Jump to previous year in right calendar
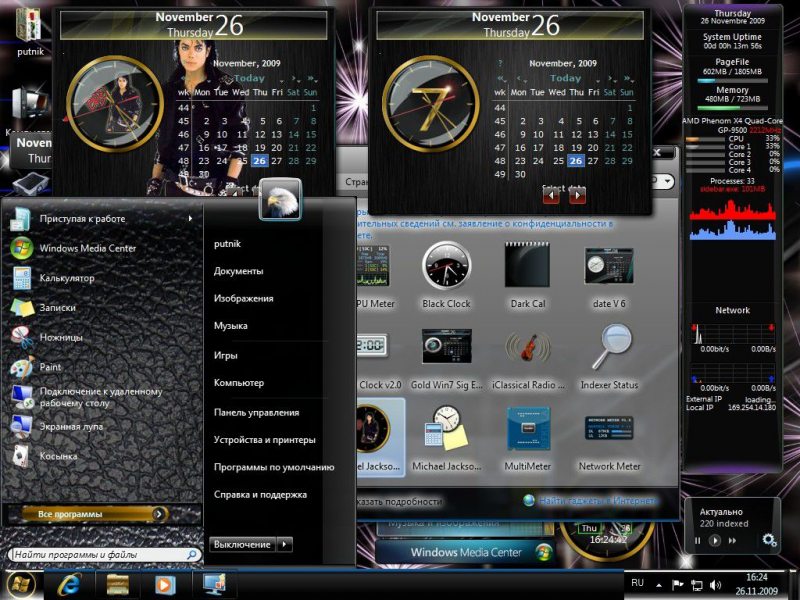The width and height of the screenshot is (800, 600). pos(502,79)
